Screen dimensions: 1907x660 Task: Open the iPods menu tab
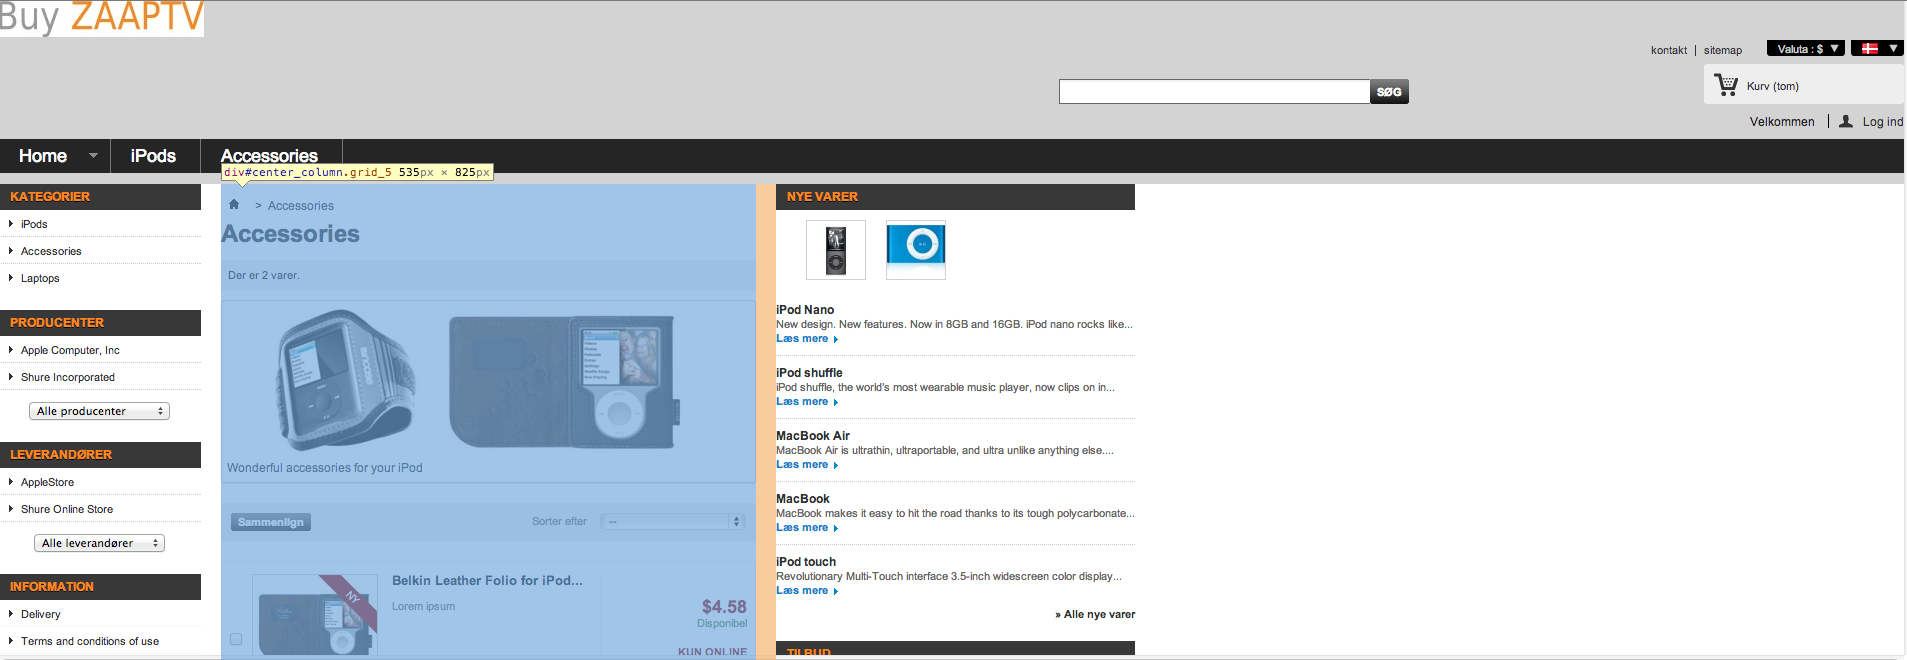coord(153,156)
